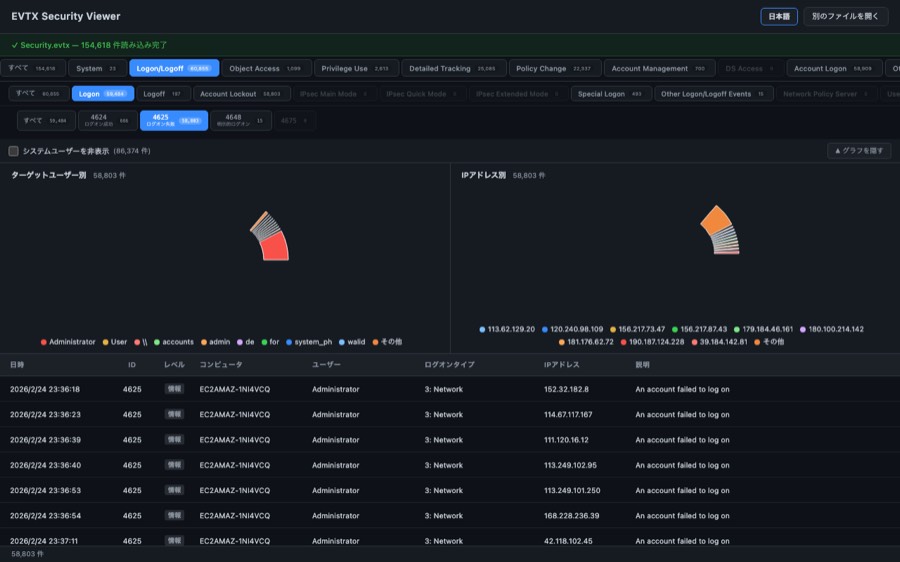
Task: Select the Logon subcategory tab
Action: [x=103, y=94]
